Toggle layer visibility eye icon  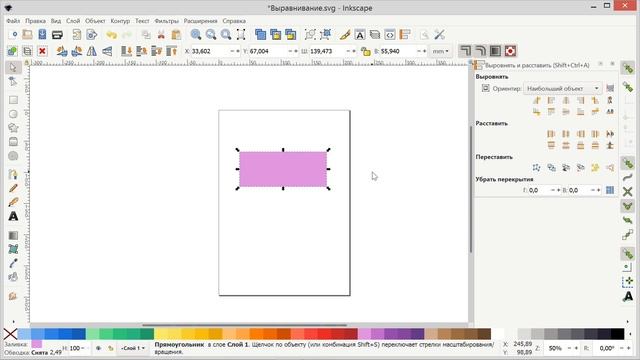(98, 348)
